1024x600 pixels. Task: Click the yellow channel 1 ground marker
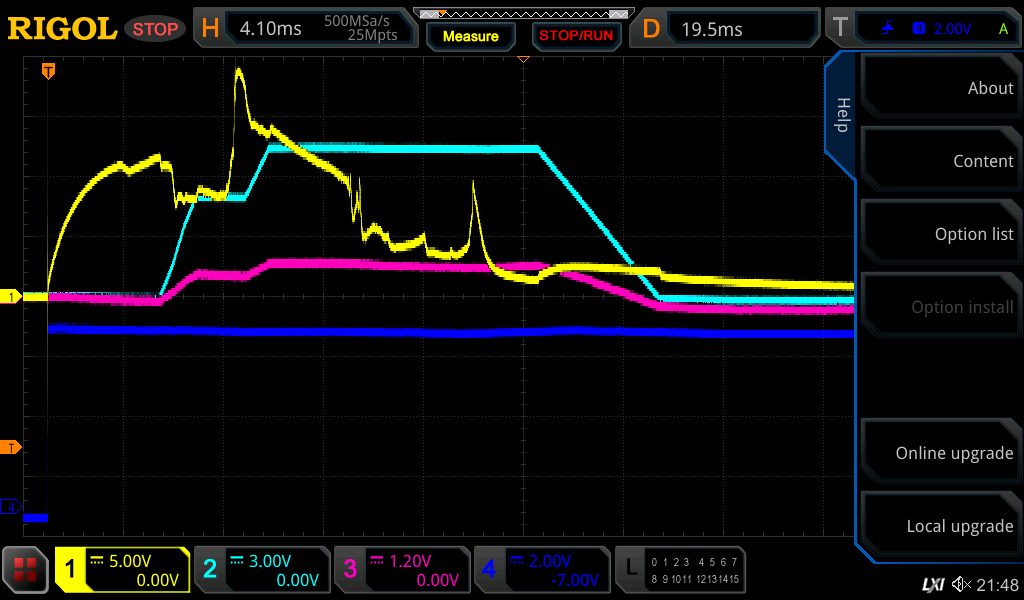[x=12, y=297]
